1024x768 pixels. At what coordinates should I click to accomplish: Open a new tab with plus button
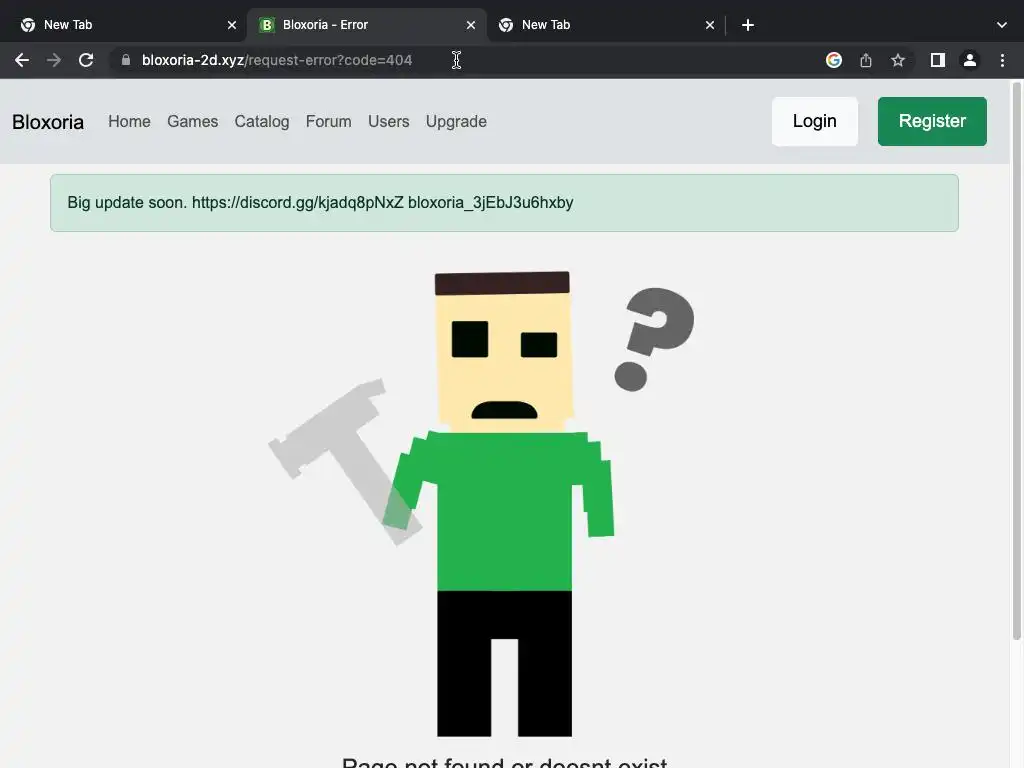point(748,25)
